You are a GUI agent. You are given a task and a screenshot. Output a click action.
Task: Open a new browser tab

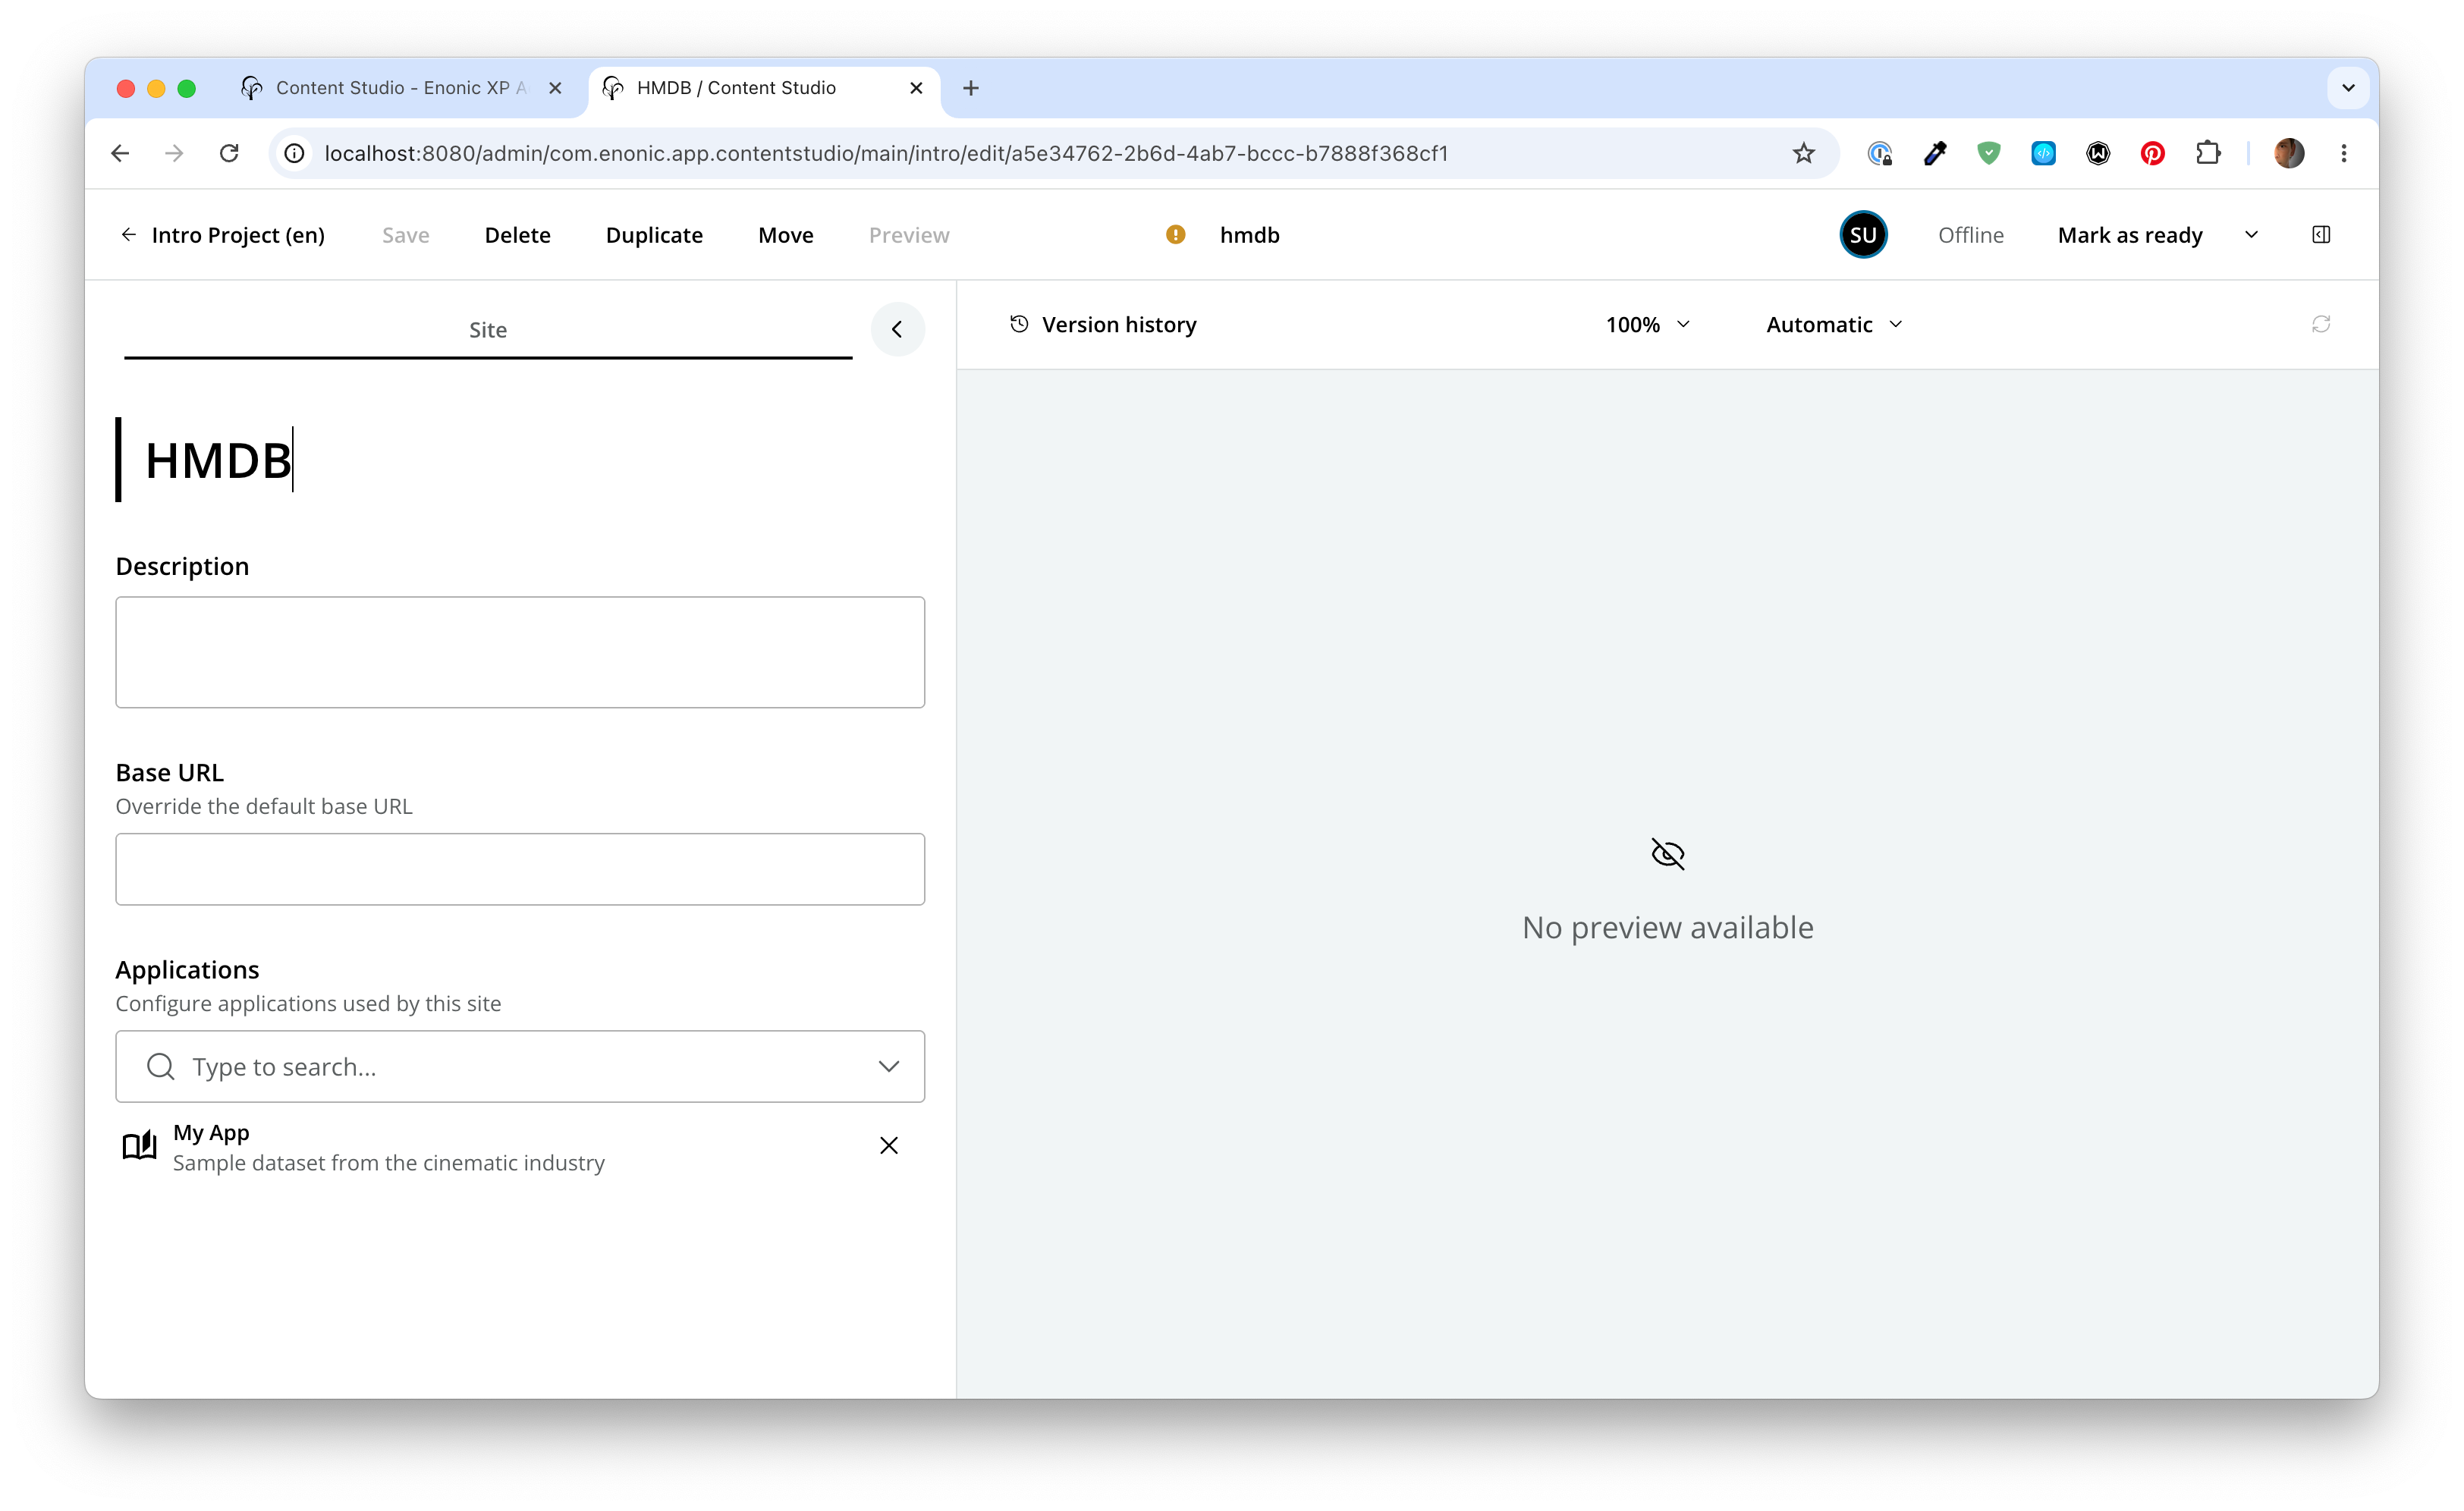click(x=970, y=88)
